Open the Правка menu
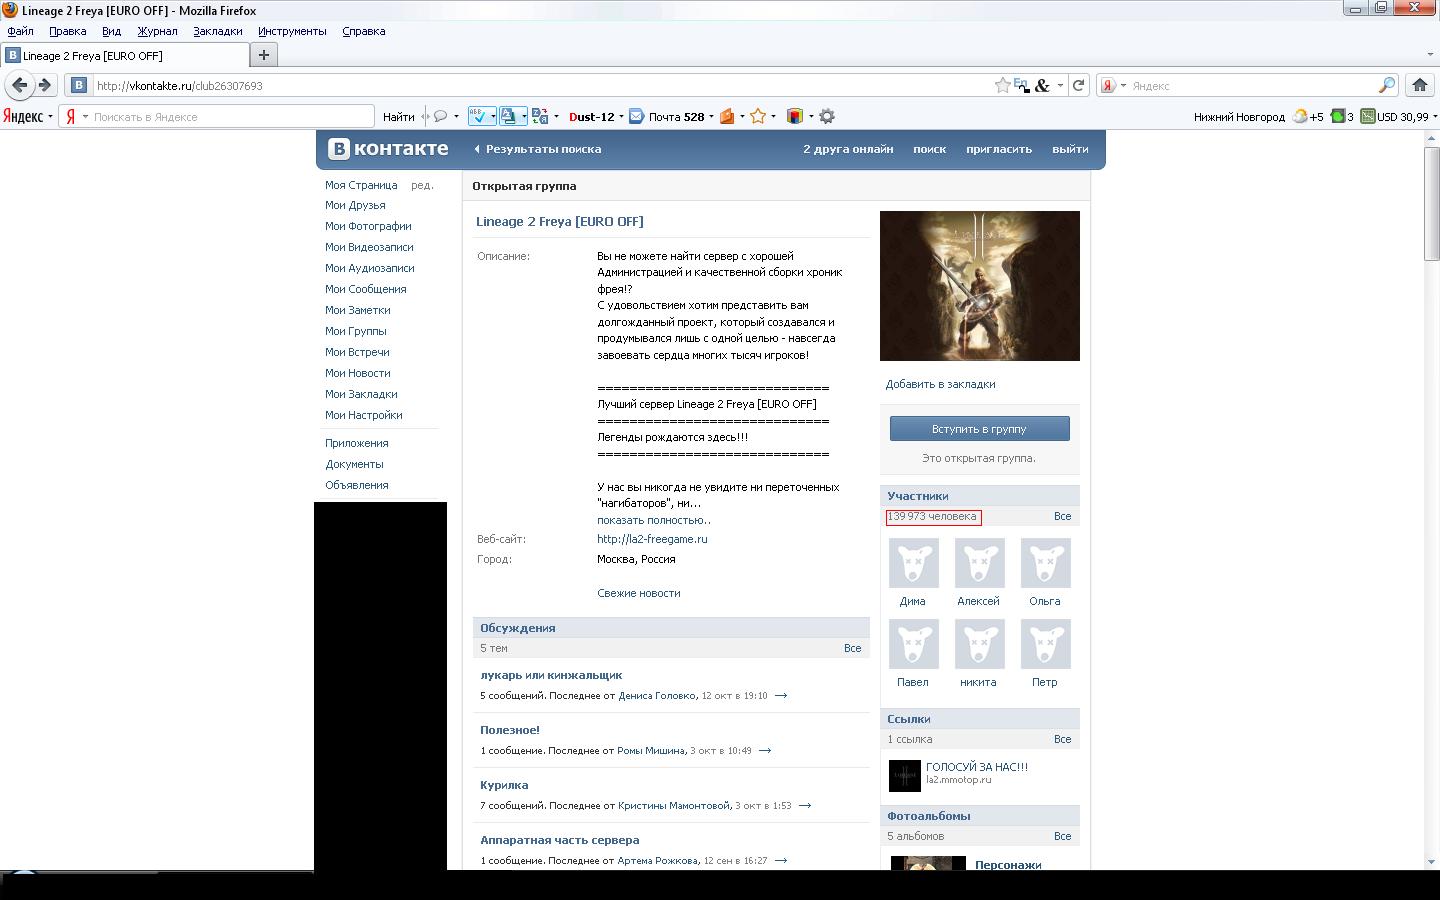 [x=67, y=31]
